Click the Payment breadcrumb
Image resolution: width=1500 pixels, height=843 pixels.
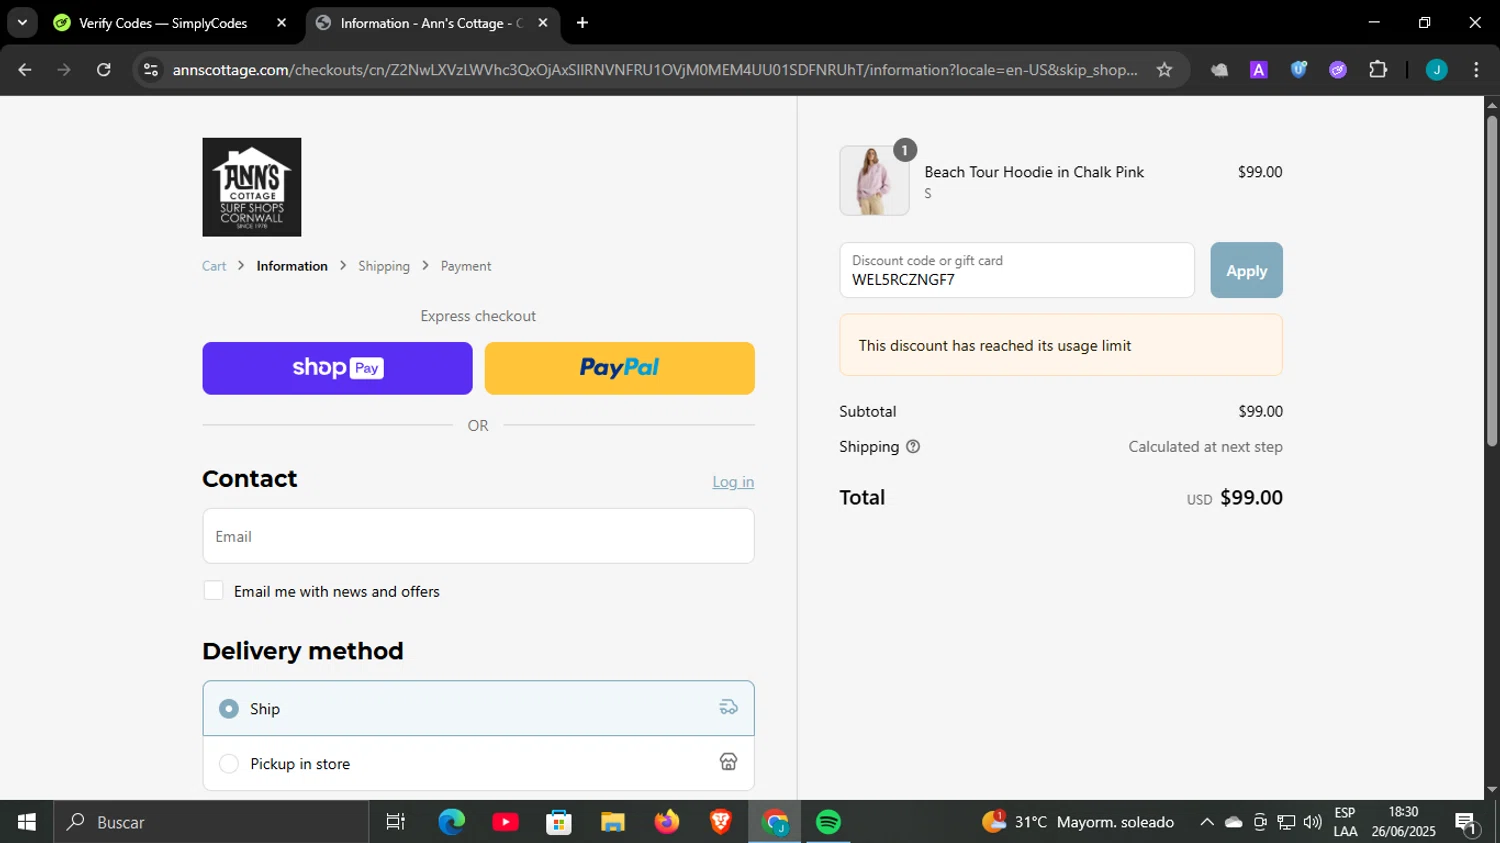click(466, 266)
